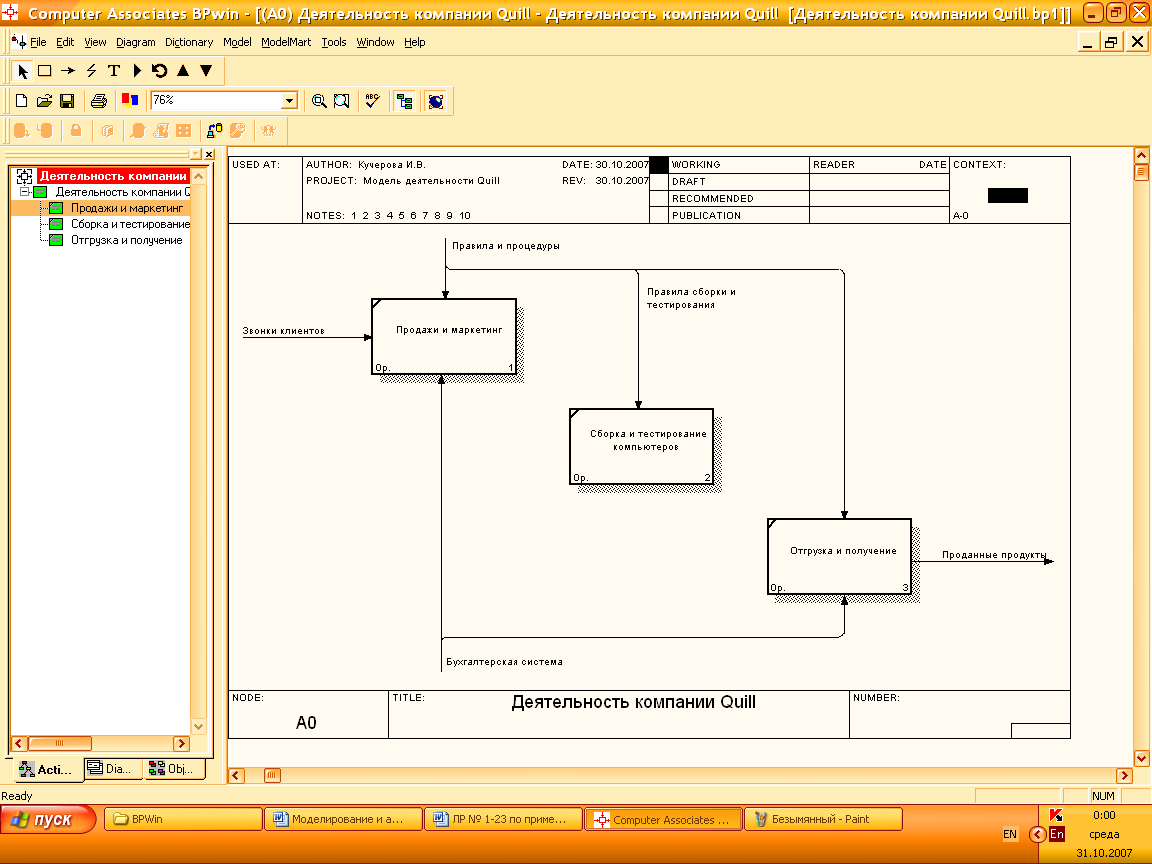
Task: Select Отгрузка и получение in tree
Action: (x=126, y=240)
